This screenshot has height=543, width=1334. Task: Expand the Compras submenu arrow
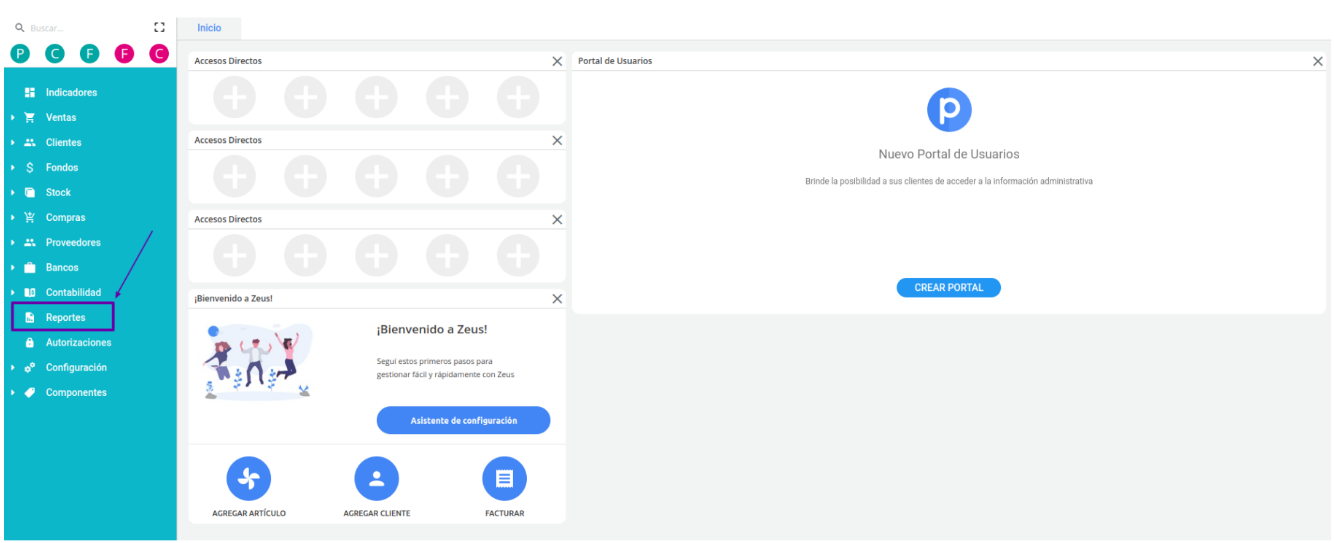(x=11, y=217)
